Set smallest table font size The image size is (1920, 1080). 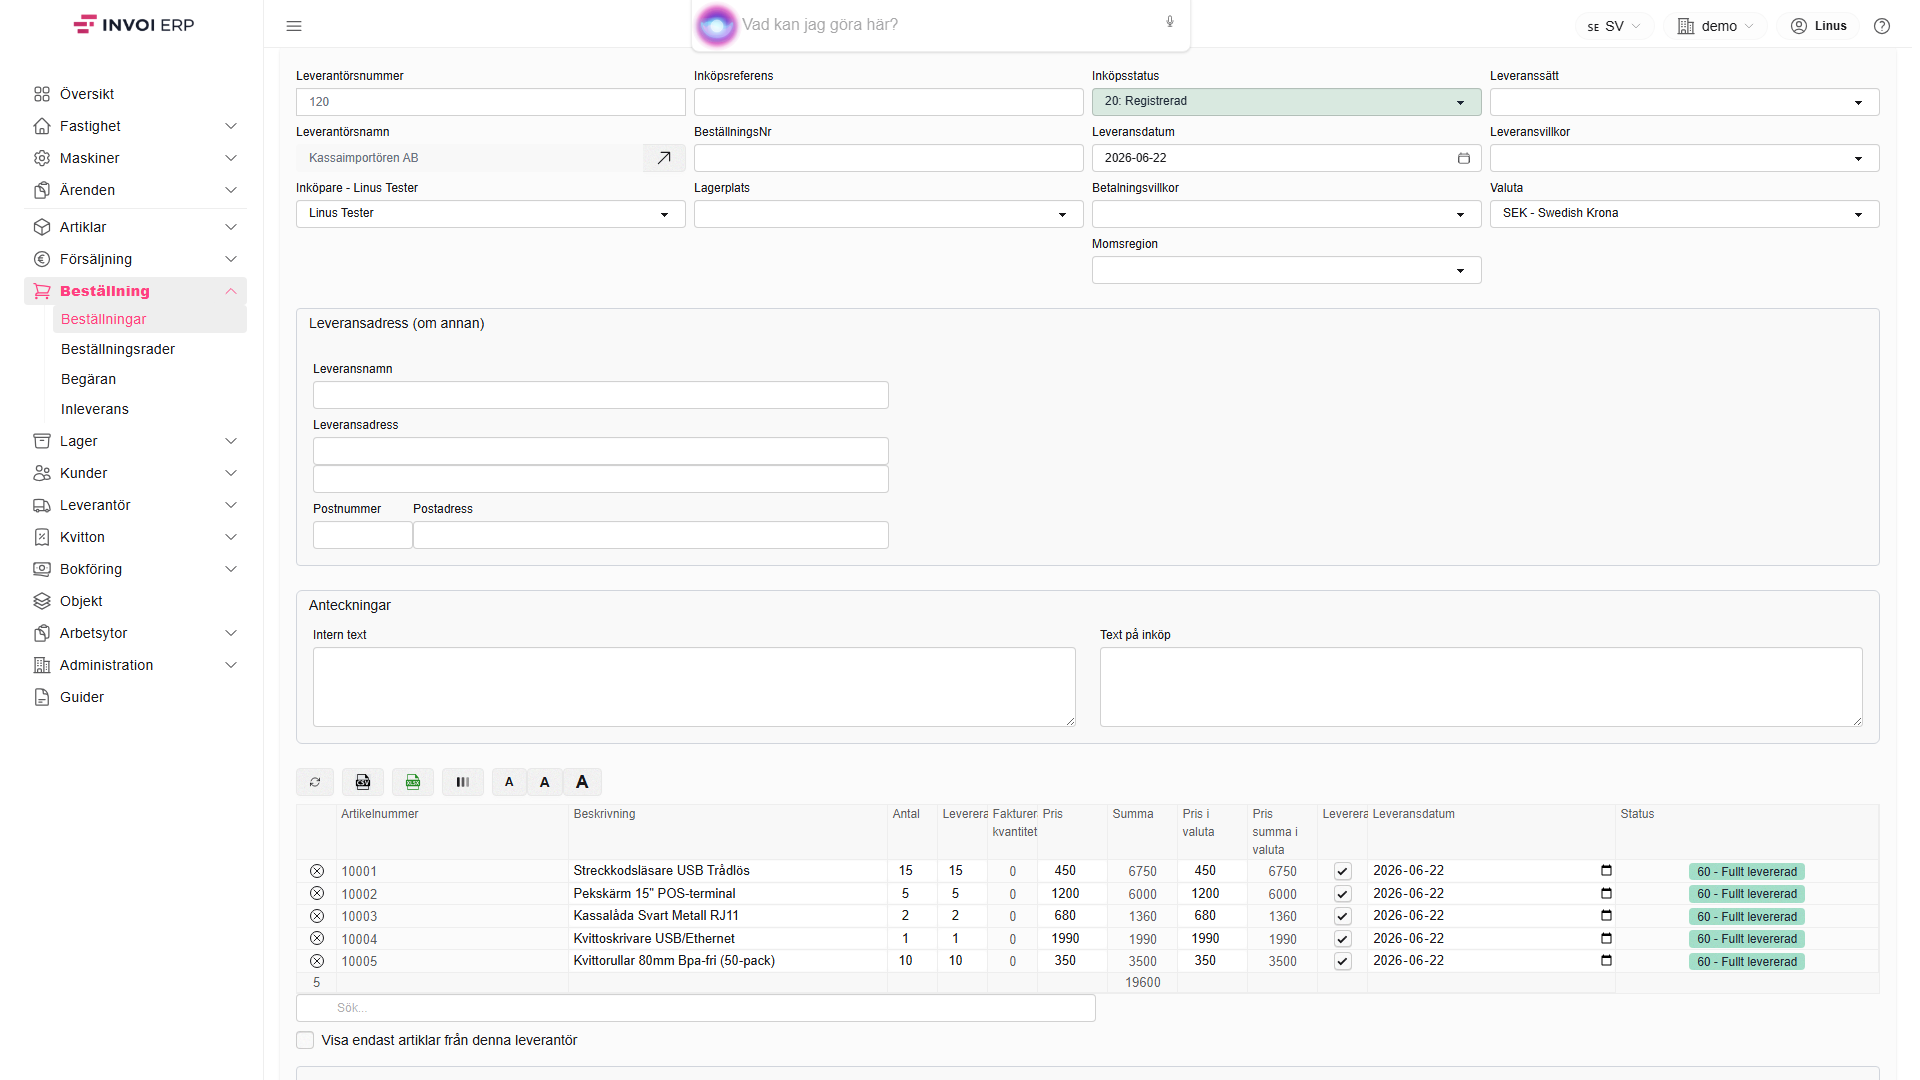click(509, 782)
